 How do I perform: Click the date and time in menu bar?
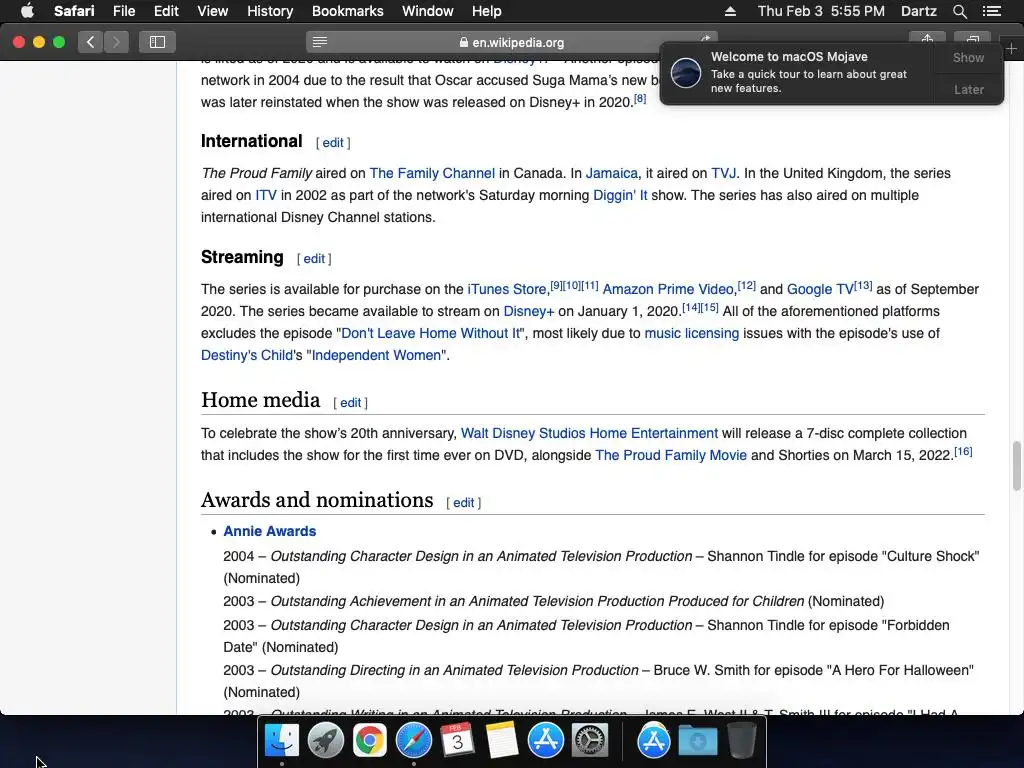821,11
